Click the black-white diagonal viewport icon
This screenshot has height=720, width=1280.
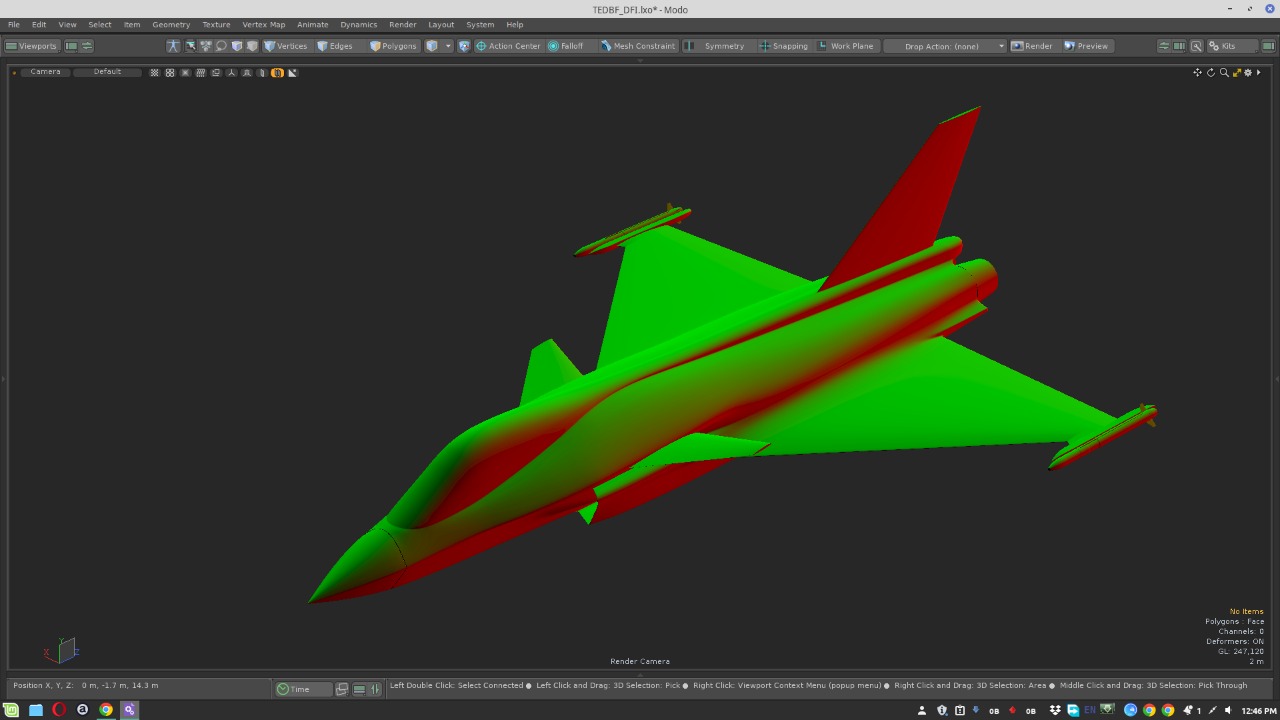tap(292, 73)
